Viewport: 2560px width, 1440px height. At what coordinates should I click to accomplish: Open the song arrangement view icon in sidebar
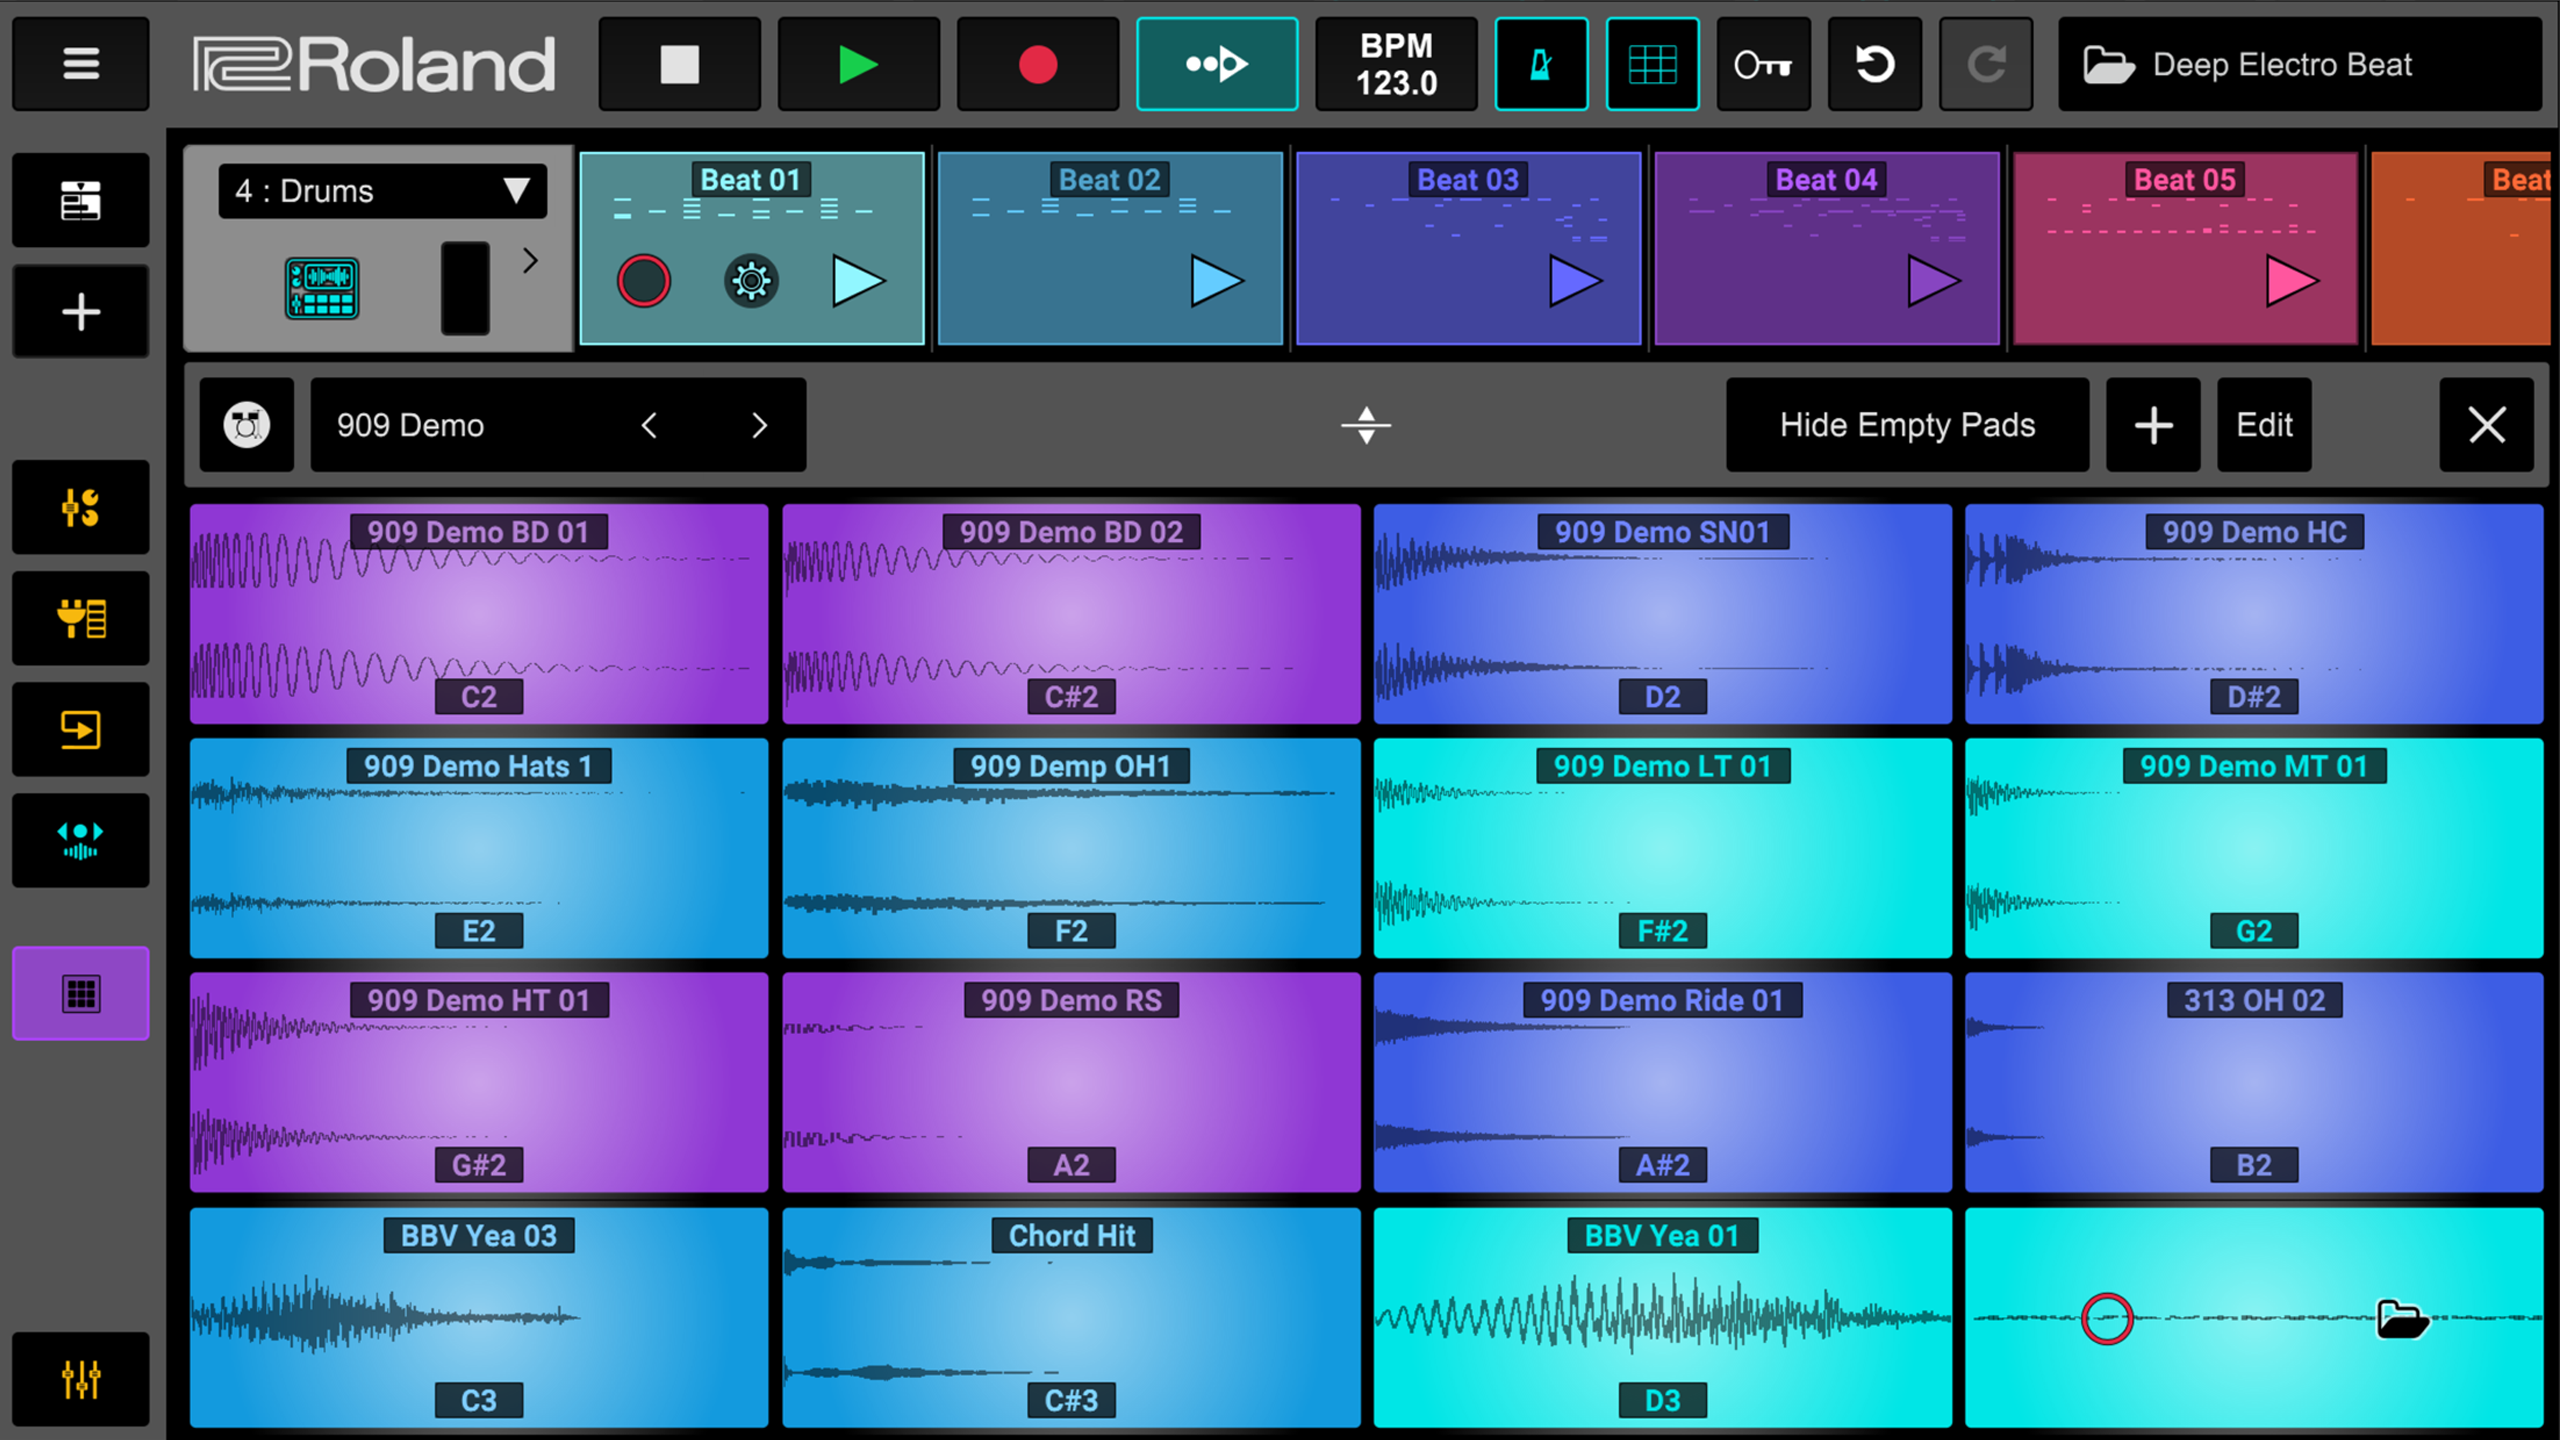(80, 200)
